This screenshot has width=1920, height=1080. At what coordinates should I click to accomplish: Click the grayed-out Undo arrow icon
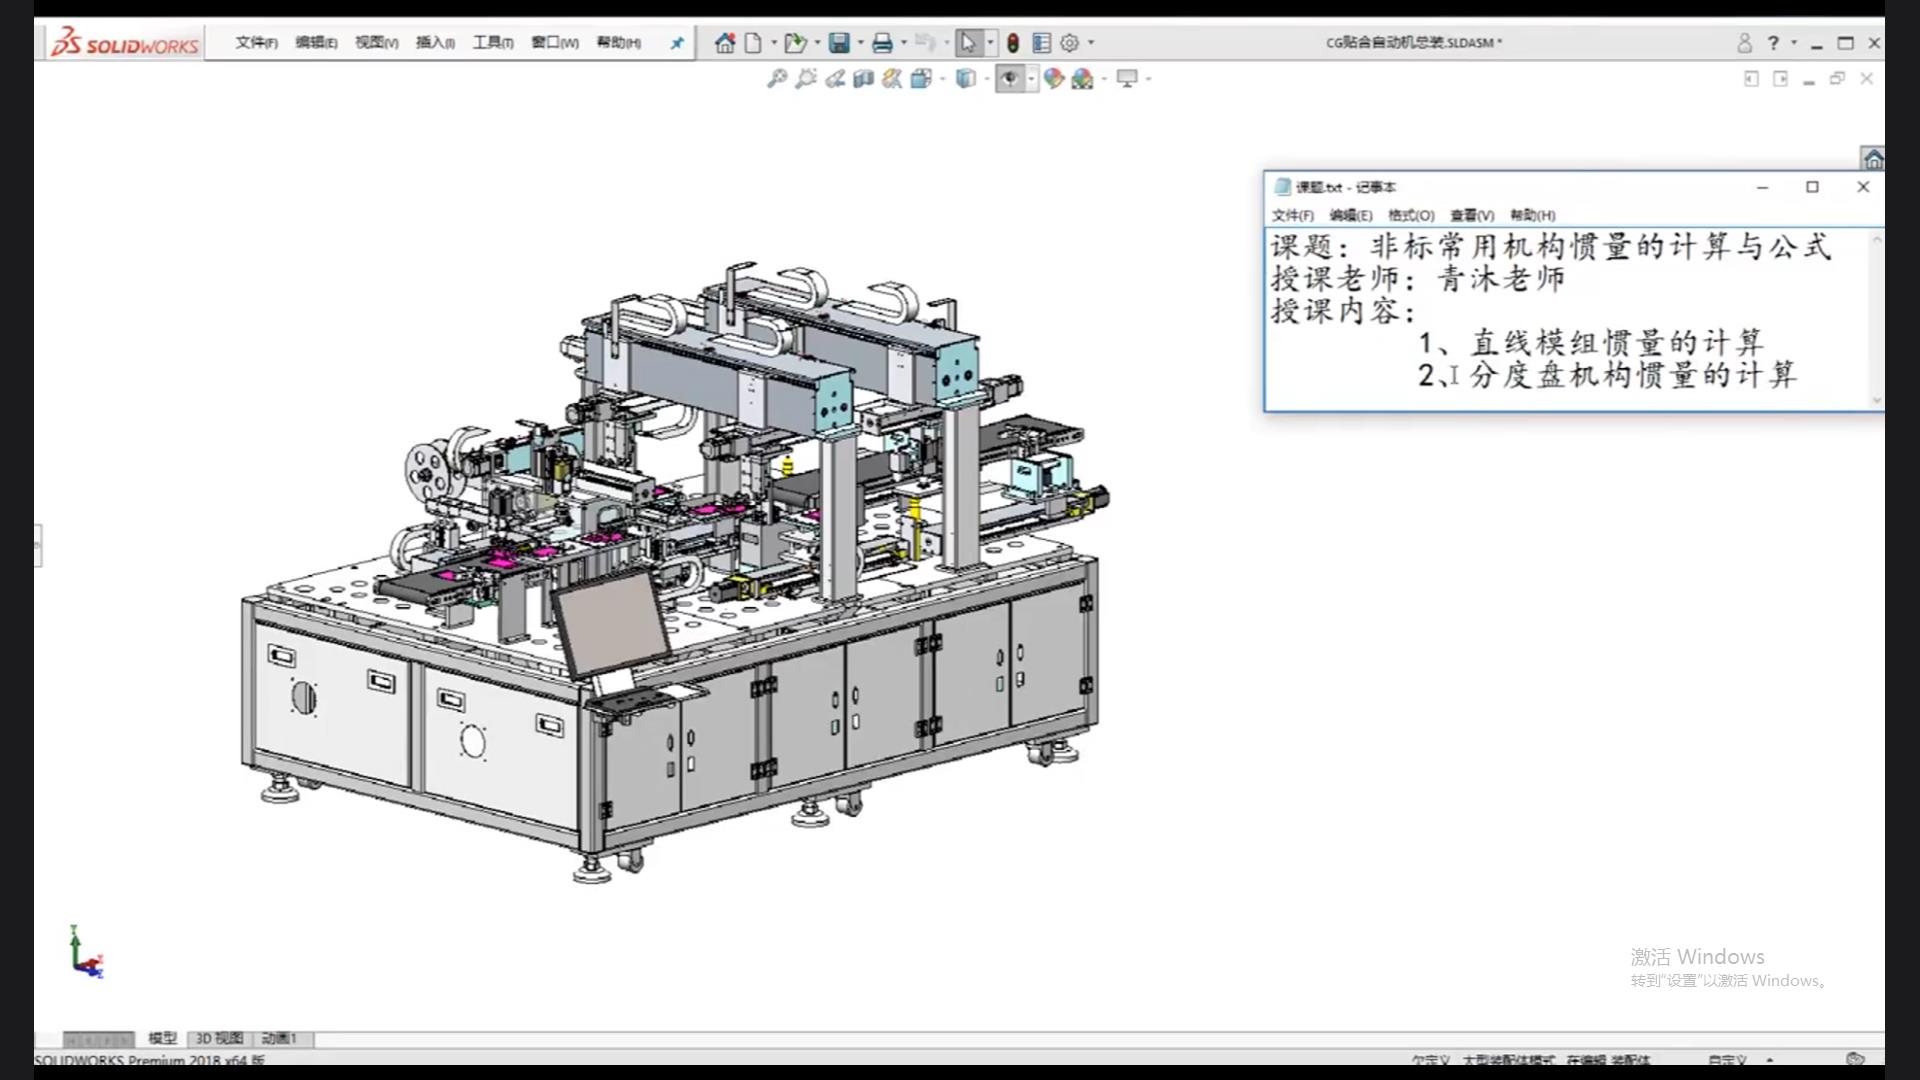tap(925, 43)
